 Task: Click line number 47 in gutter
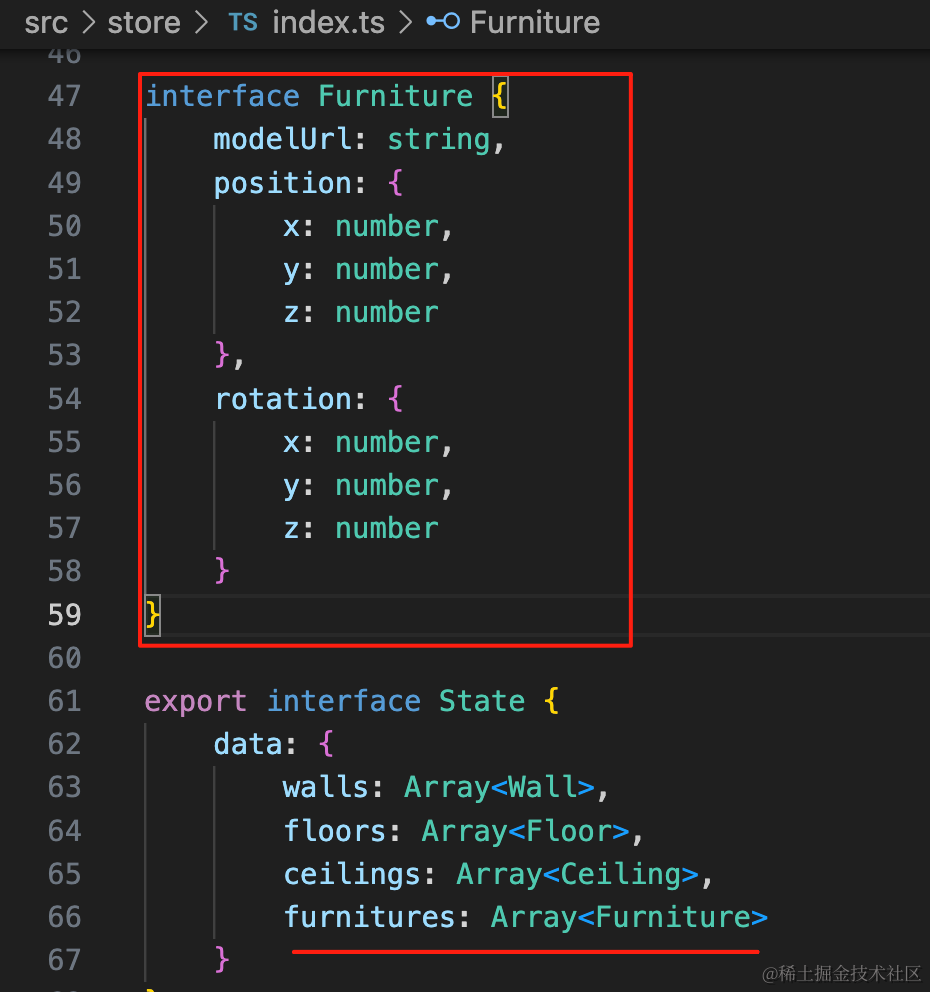(65, 96)
